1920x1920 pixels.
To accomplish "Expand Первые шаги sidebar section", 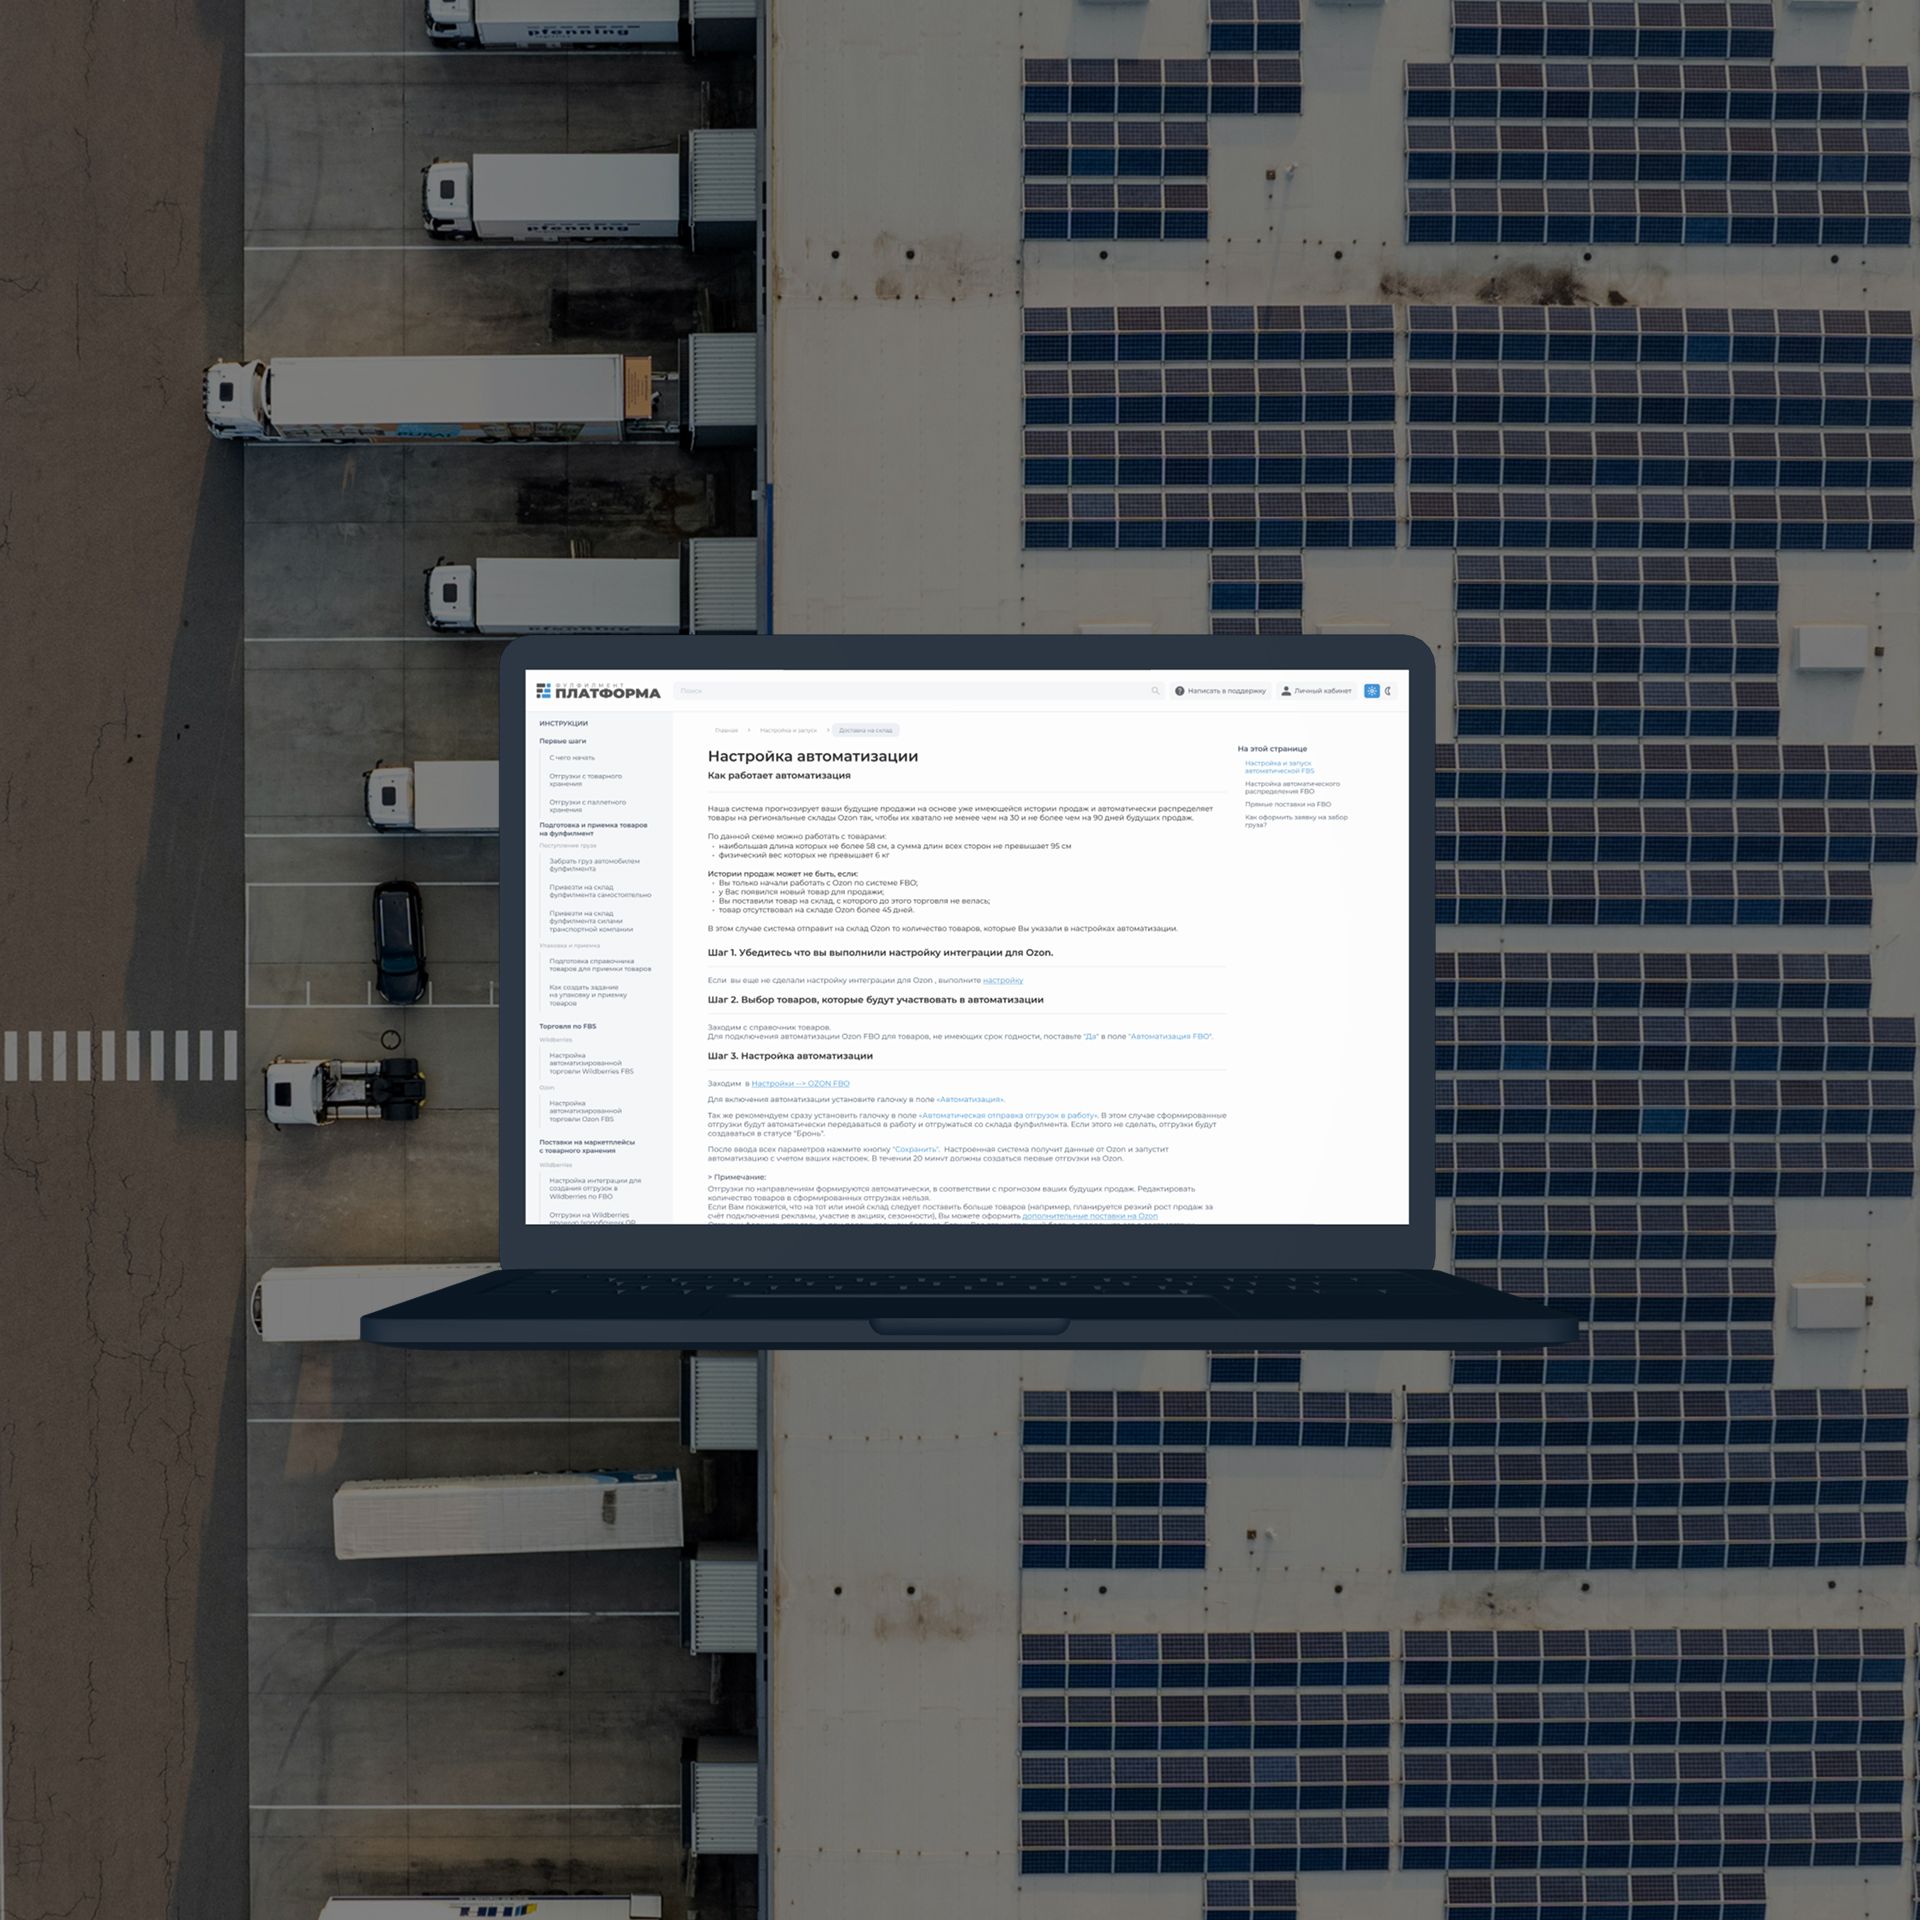I will pyautogui.click(x=562, y=741).
